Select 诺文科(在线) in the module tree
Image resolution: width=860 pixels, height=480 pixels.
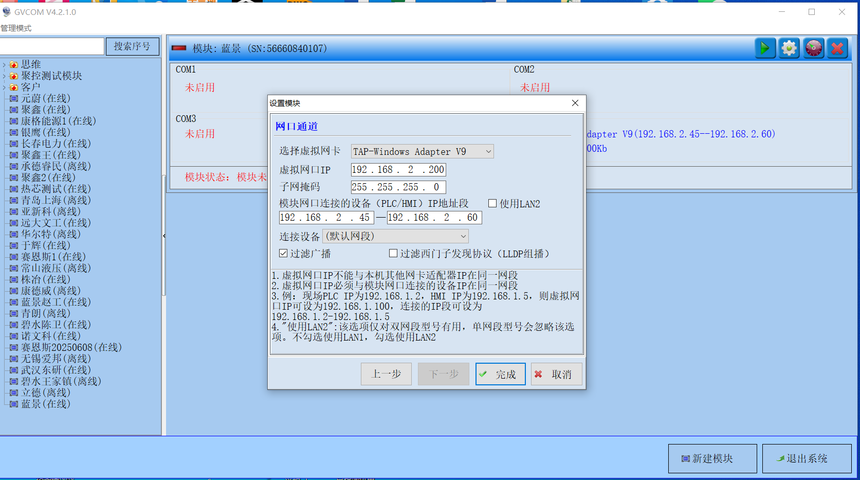coord(50,336)
